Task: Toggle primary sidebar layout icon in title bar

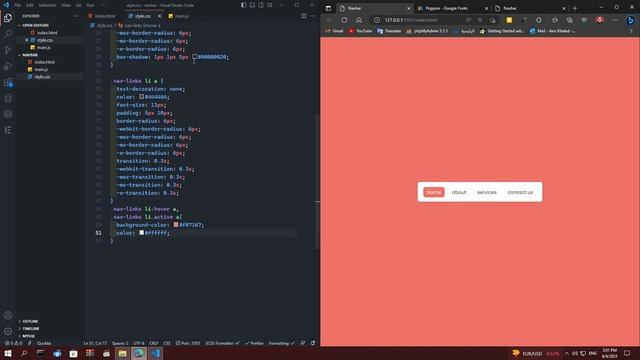Action: [244, 5]
